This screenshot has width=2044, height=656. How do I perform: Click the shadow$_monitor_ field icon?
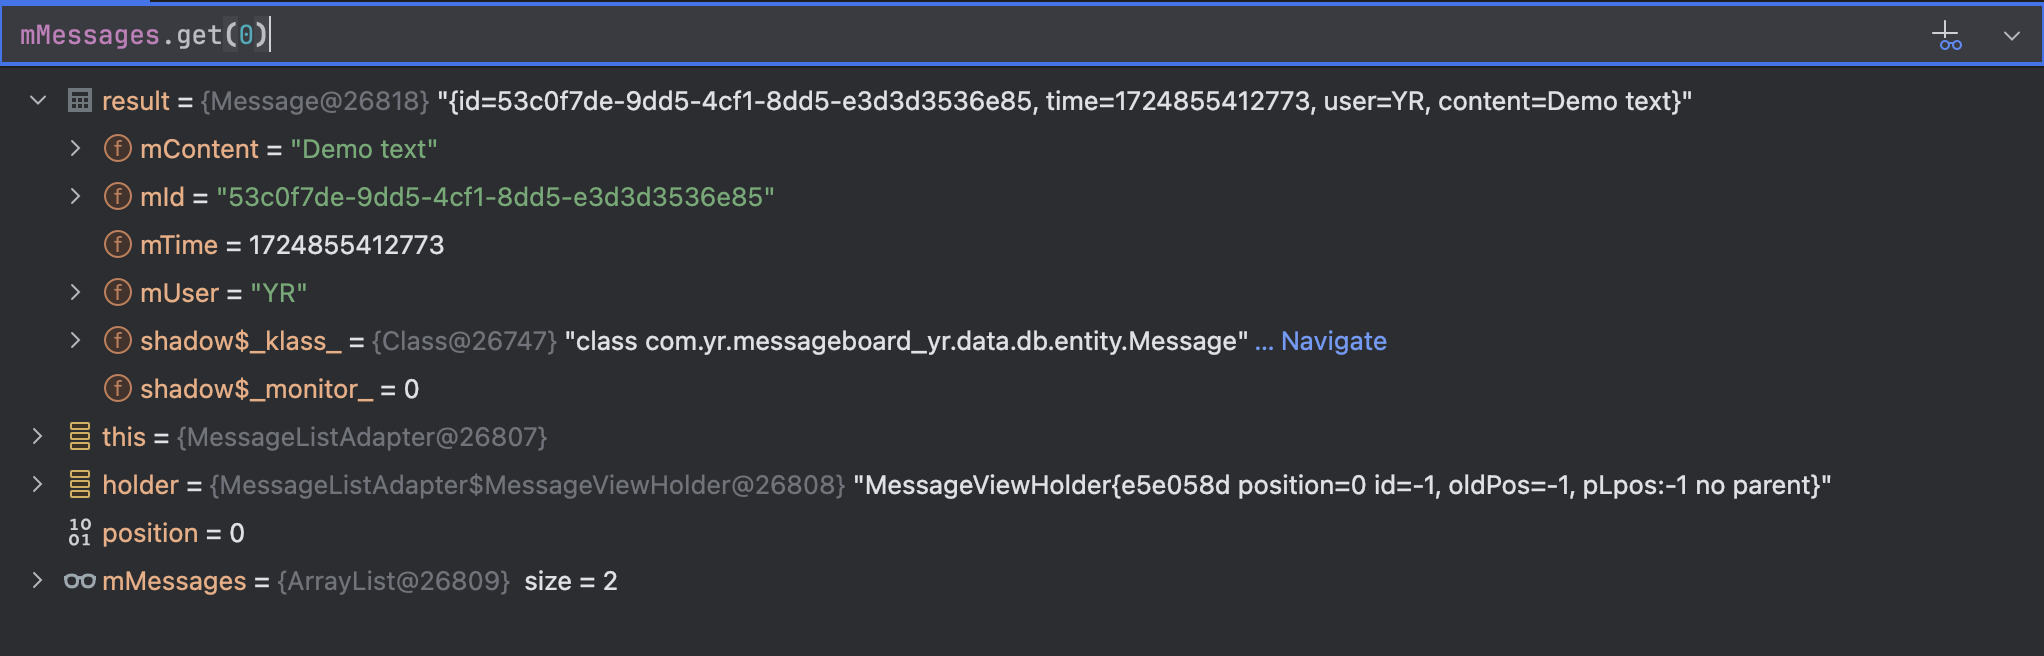pyautogui.click(x=118, y=389)
